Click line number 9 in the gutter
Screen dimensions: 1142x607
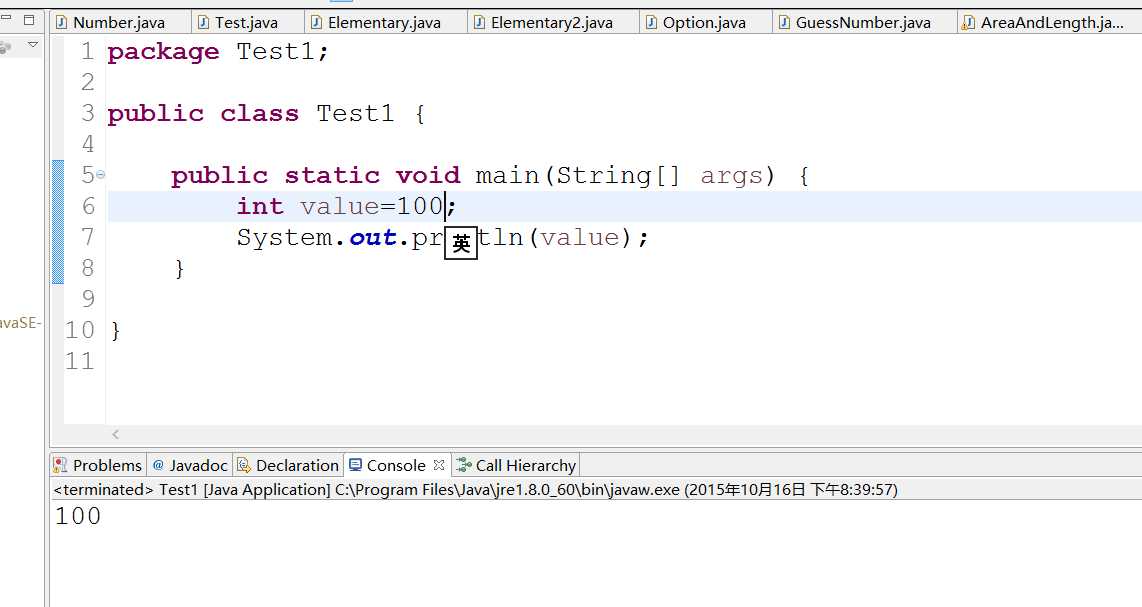(x=87, y=299)
